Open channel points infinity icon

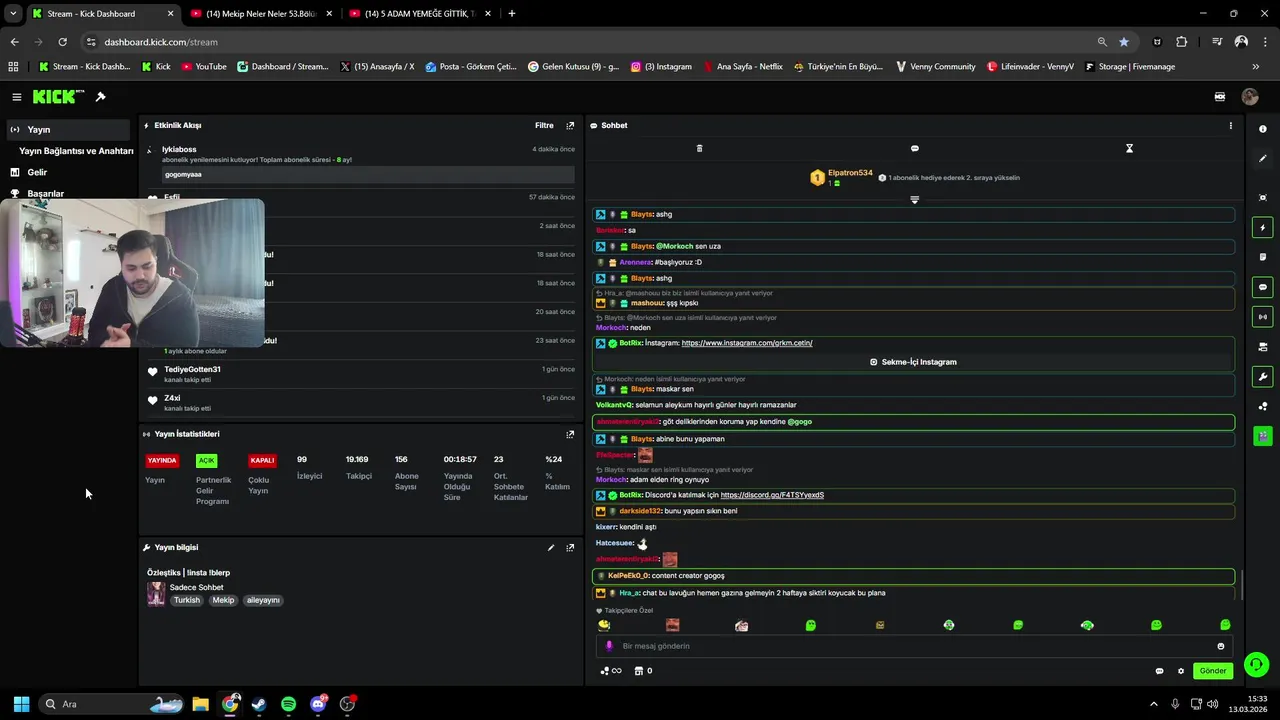tap(610, 671)
